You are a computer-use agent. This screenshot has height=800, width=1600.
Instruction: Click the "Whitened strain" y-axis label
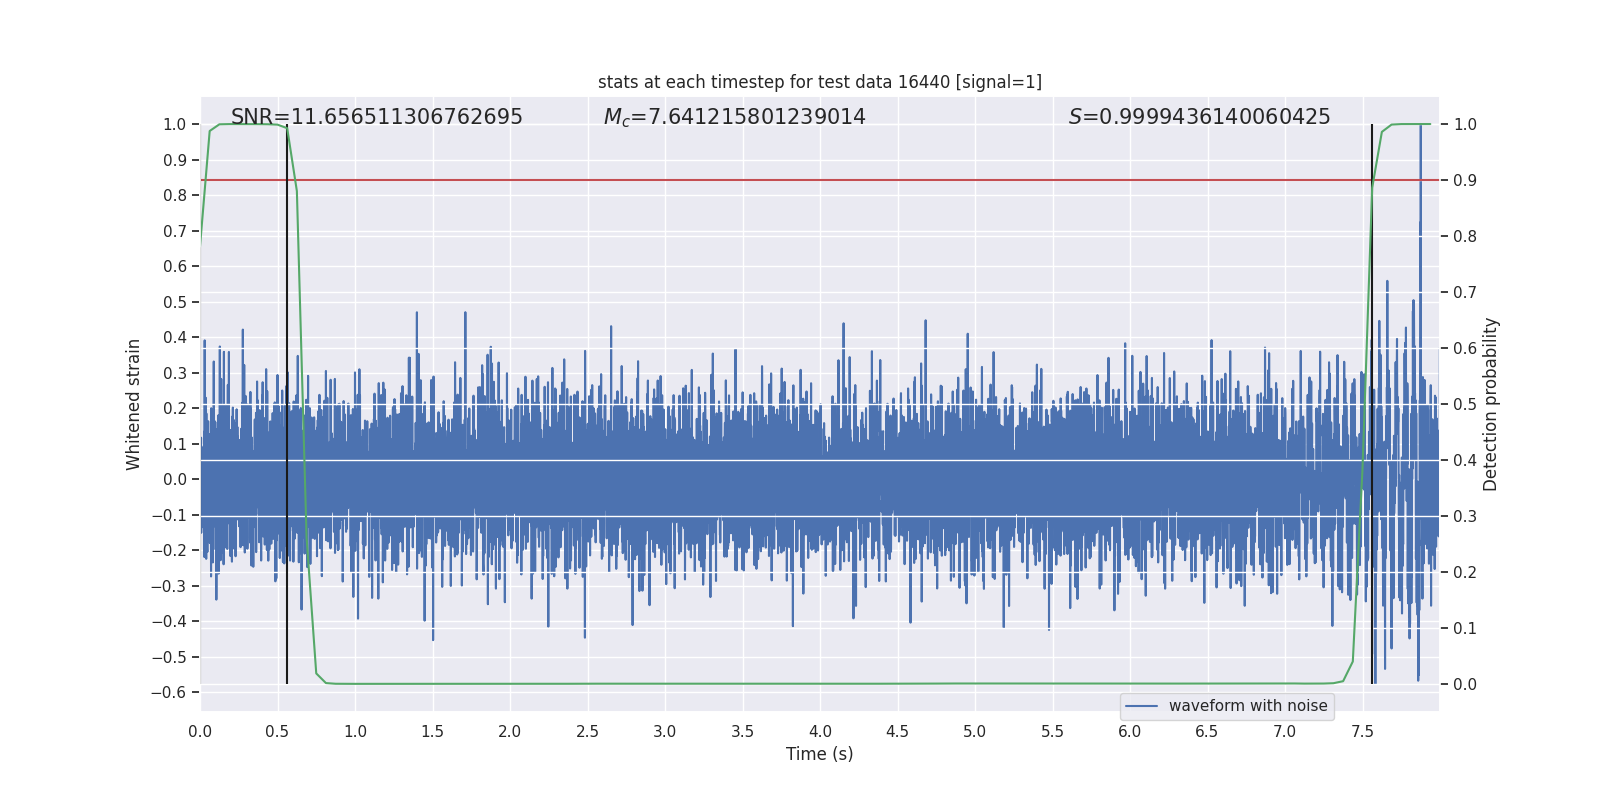pyautogui.click(x=133, y=404)
